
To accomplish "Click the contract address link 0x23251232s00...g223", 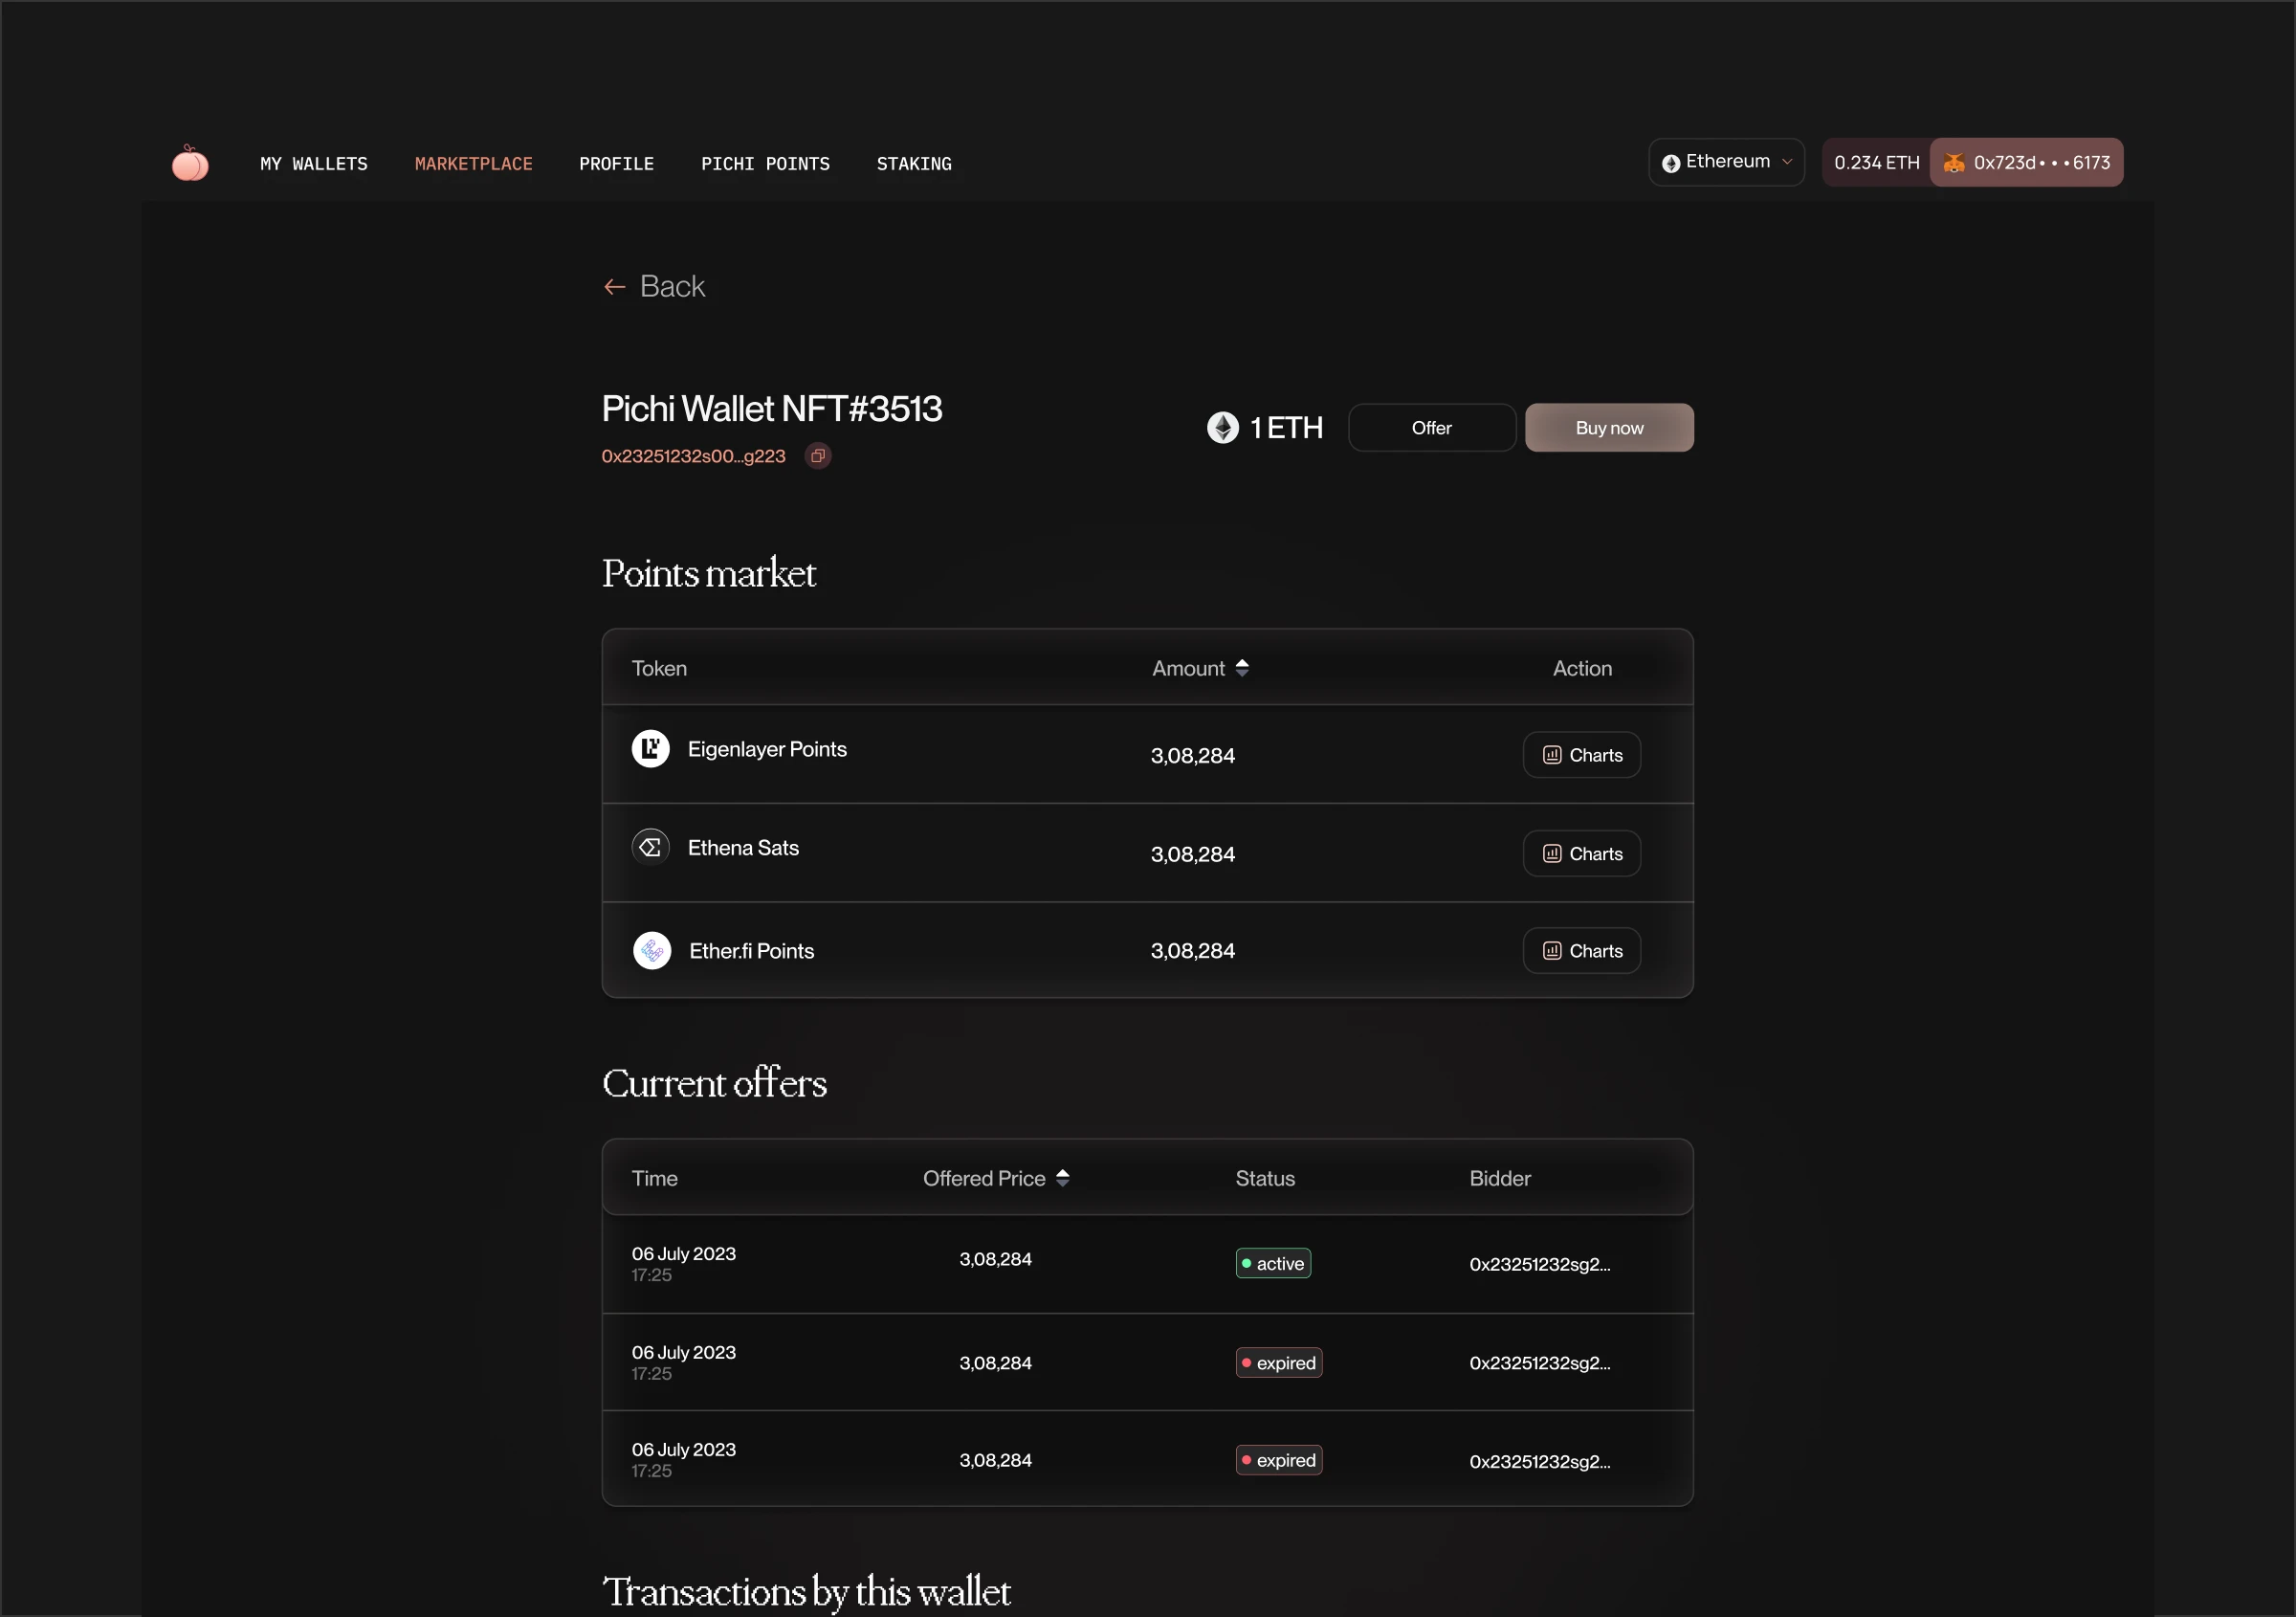I will pos(693,456).
